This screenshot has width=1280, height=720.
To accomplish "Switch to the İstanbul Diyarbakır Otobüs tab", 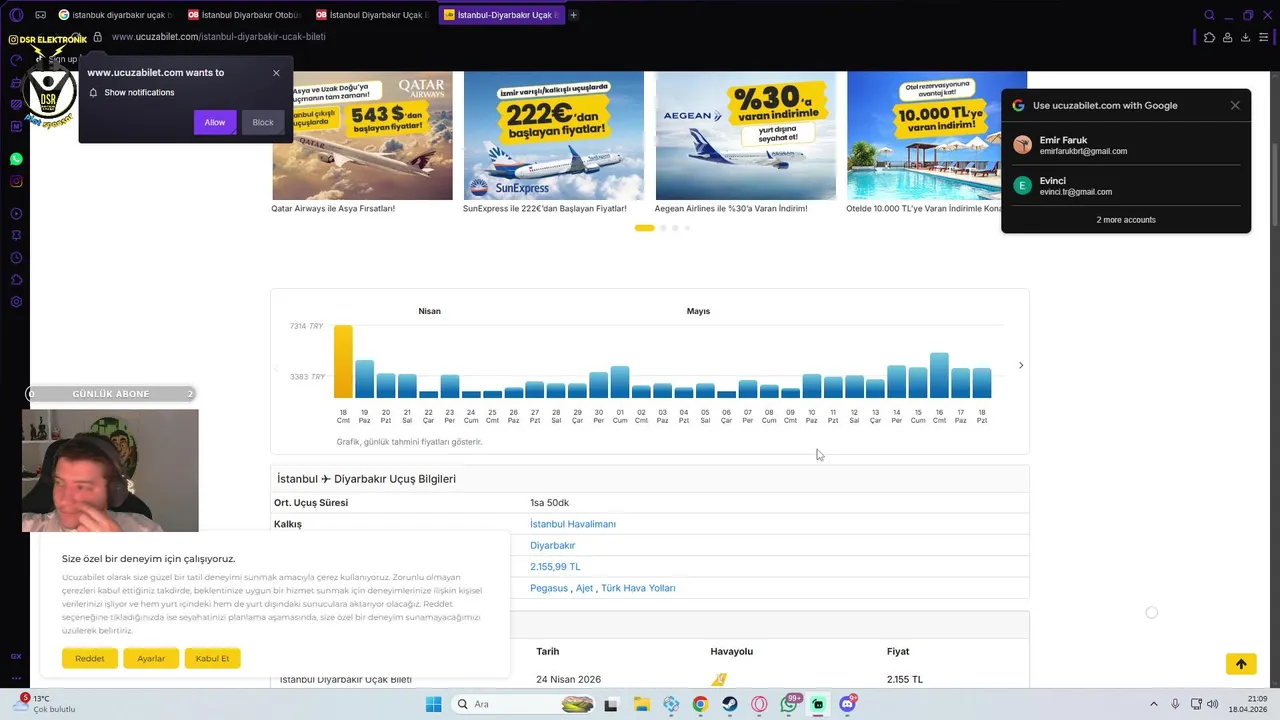I will click(x=245, y=15).
